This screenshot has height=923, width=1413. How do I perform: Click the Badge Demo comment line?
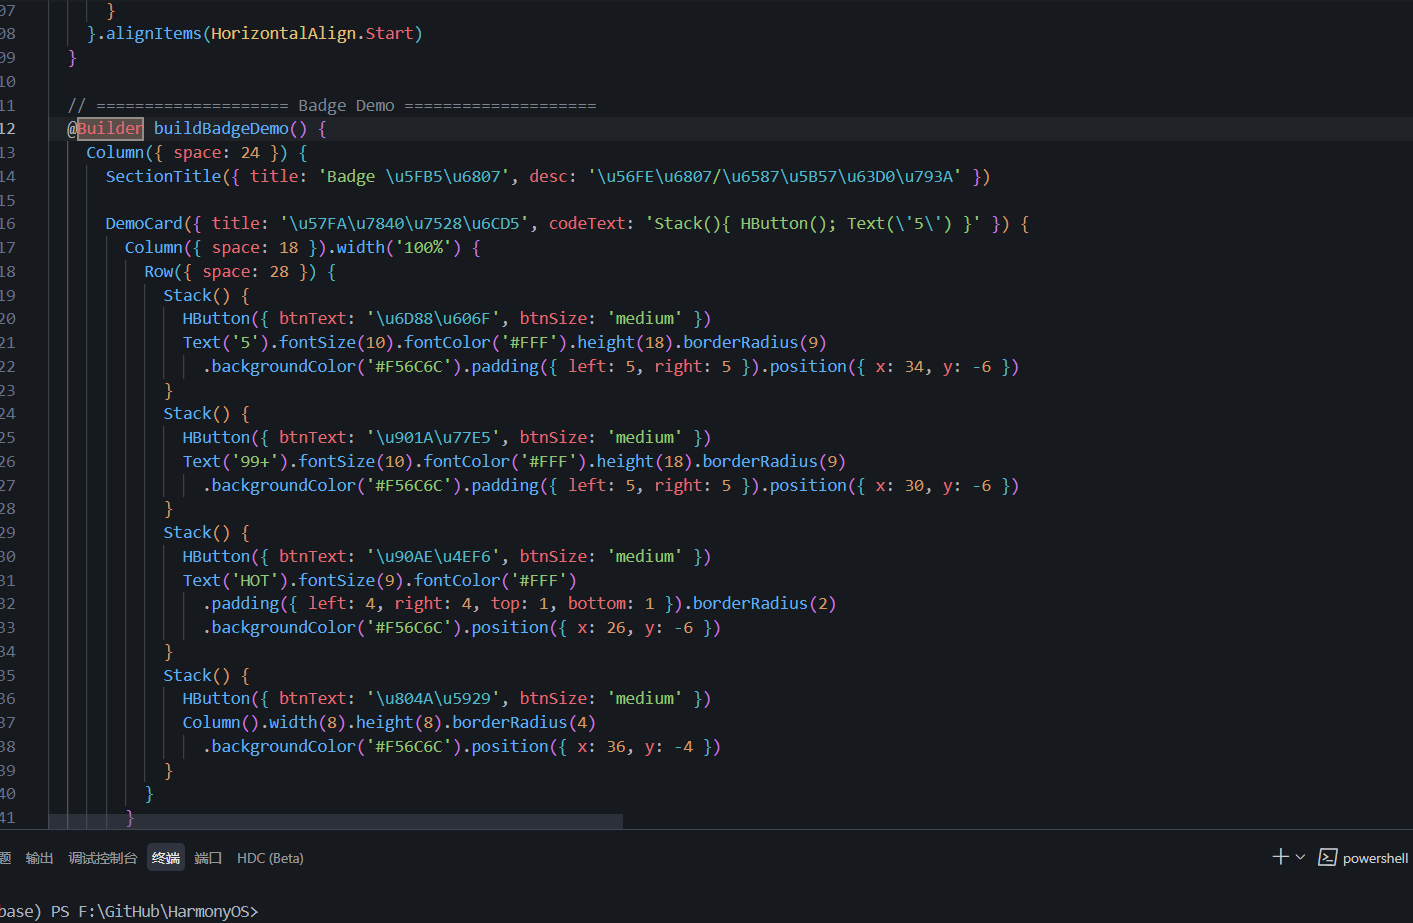pyautogui.click(x=331, y=105)
